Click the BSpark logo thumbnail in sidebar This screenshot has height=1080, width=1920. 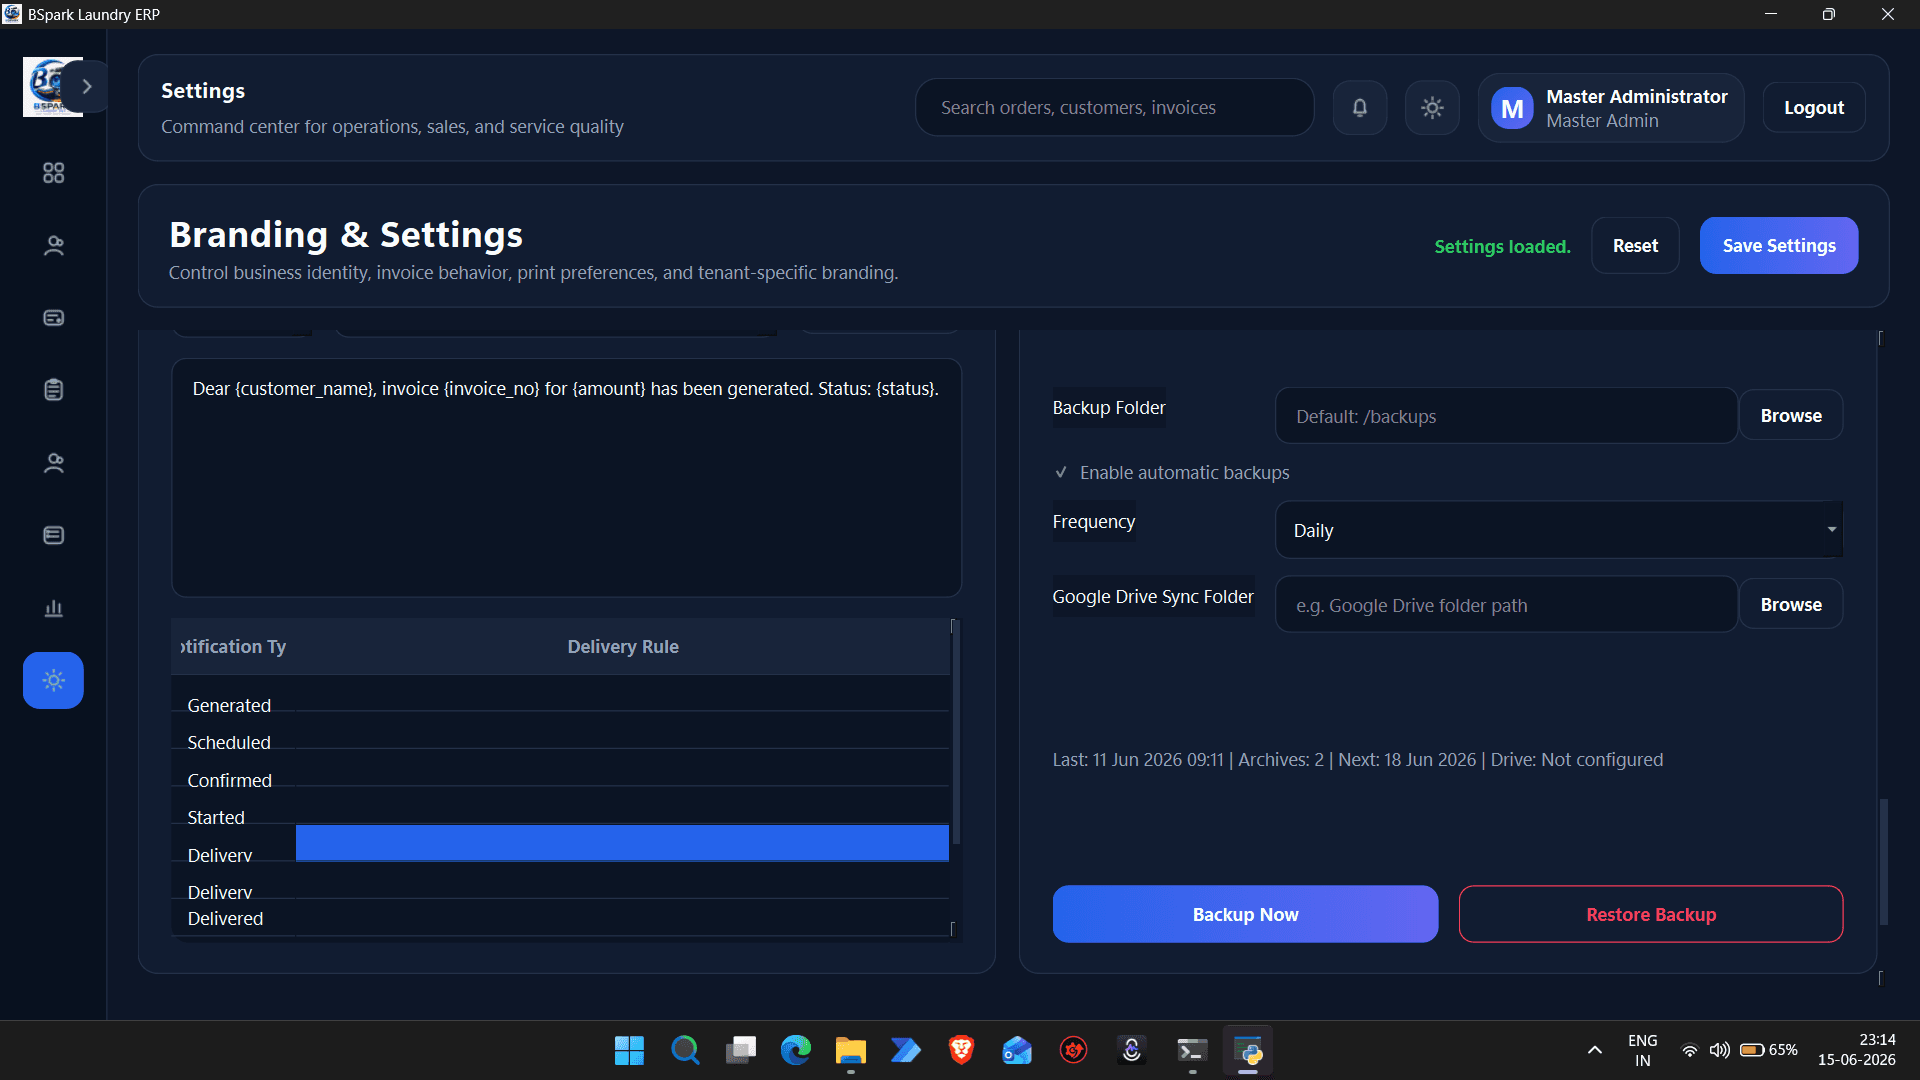[x=46, y=87]
